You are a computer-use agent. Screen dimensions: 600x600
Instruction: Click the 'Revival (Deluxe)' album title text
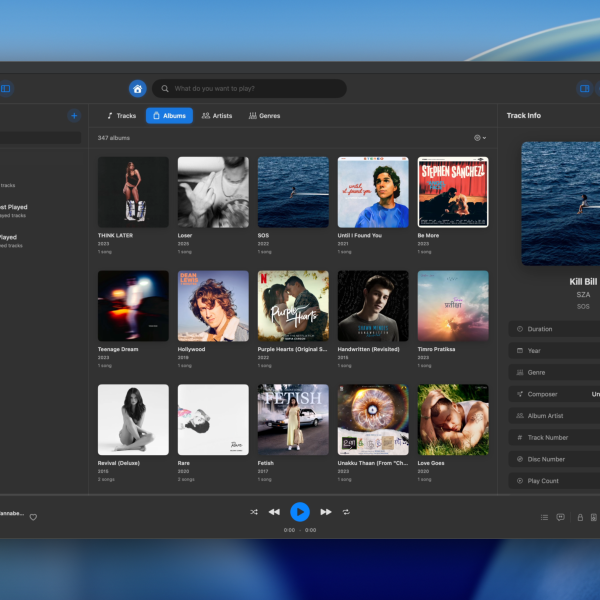119,463
